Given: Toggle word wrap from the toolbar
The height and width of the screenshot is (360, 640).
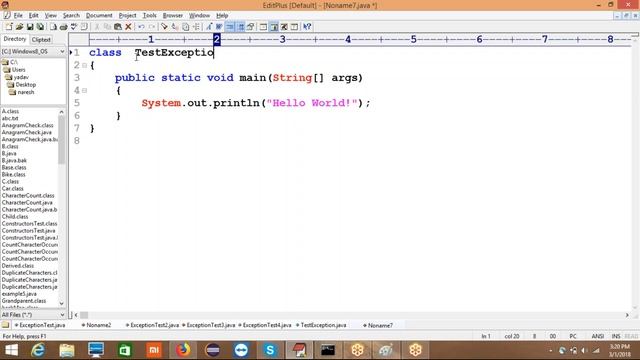Looking at the screenshot, I should (x=219, y=27).
